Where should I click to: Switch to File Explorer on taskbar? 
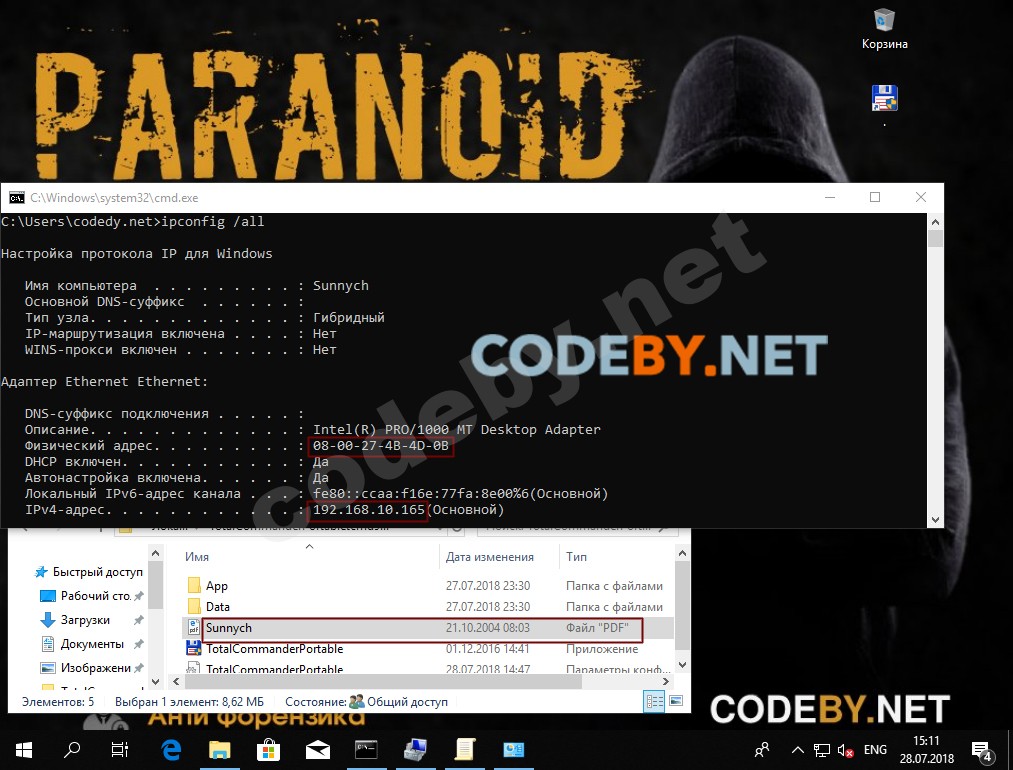point(220,750)
